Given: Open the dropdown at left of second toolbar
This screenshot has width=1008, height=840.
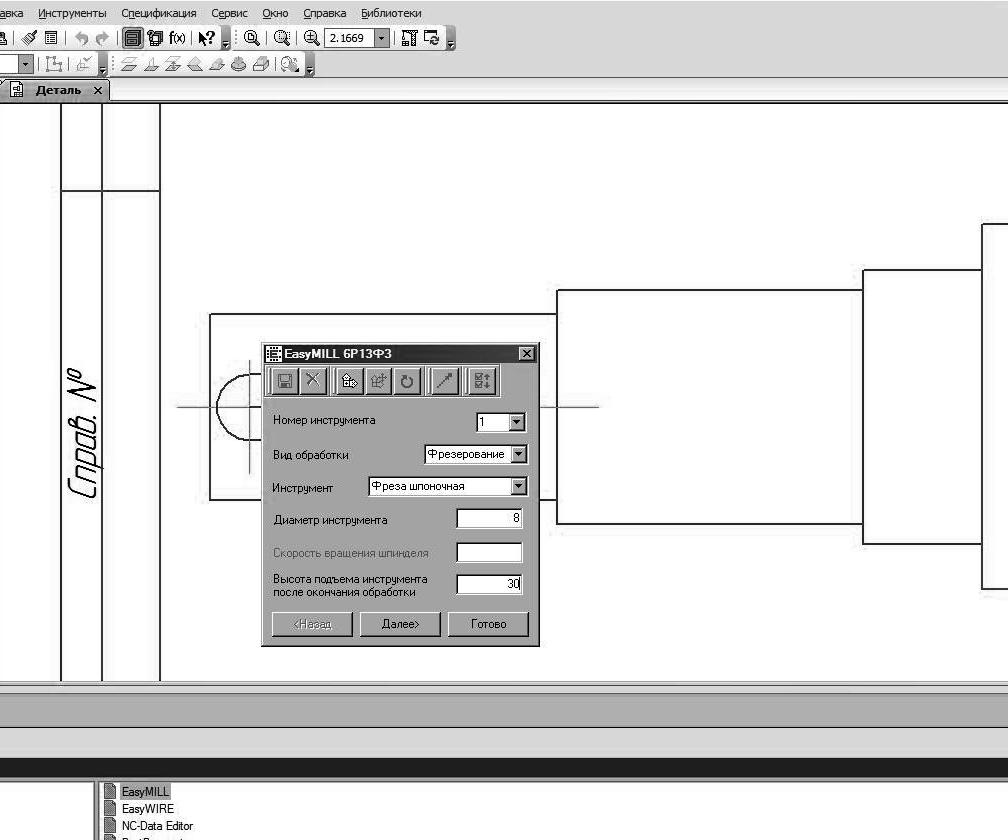Looking at the screenshot, I should pos(26,64).
